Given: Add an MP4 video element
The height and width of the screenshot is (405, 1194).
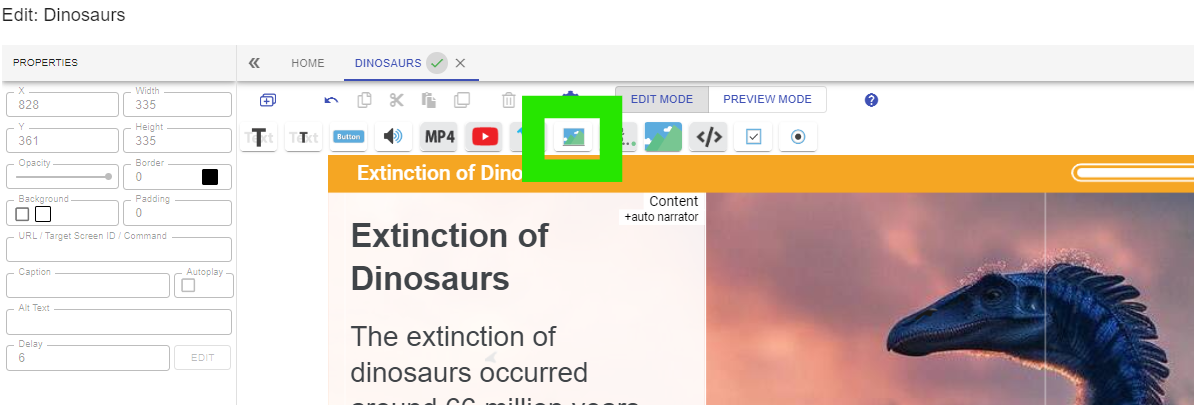Looking at the screenshot, I should click(x=439, y=137).
